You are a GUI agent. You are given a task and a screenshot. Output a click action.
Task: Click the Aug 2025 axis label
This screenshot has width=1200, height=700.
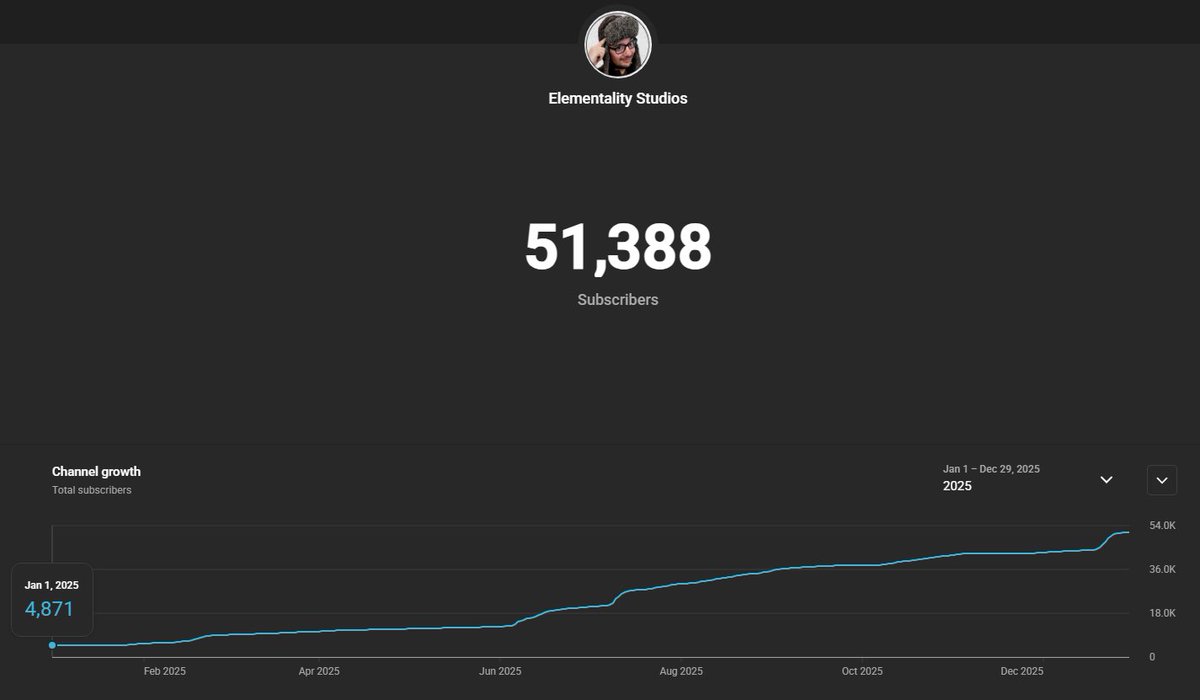click(681, 671)
